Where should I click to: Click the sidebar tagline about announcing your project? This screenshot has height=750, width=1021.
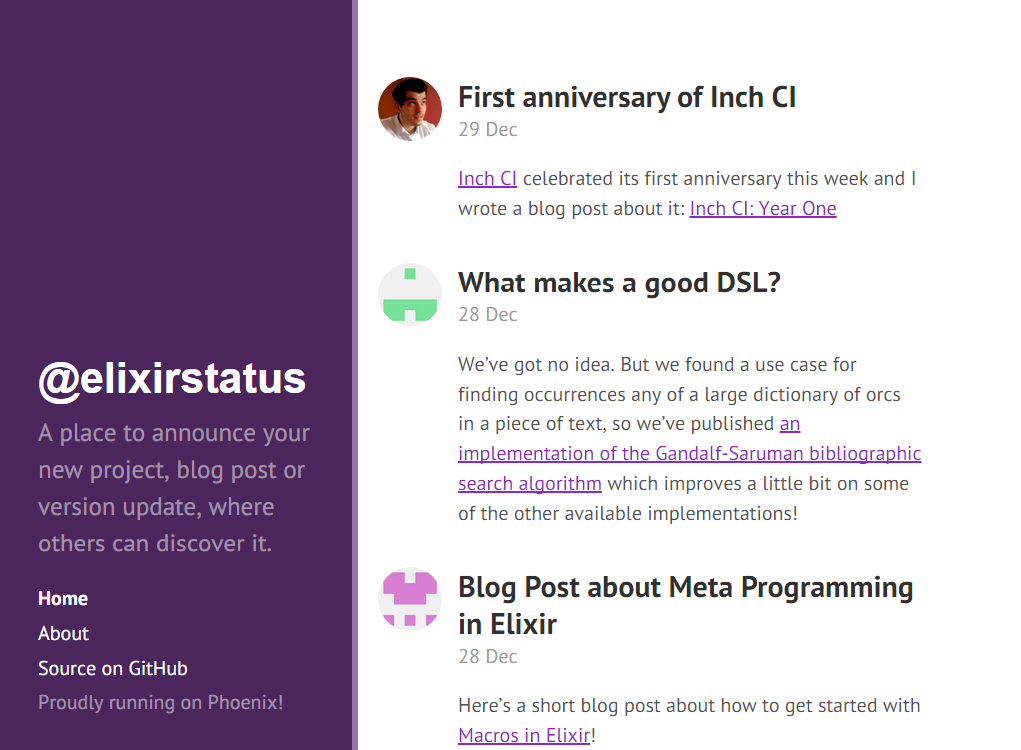pyautogui.click(x=174, y=488)
